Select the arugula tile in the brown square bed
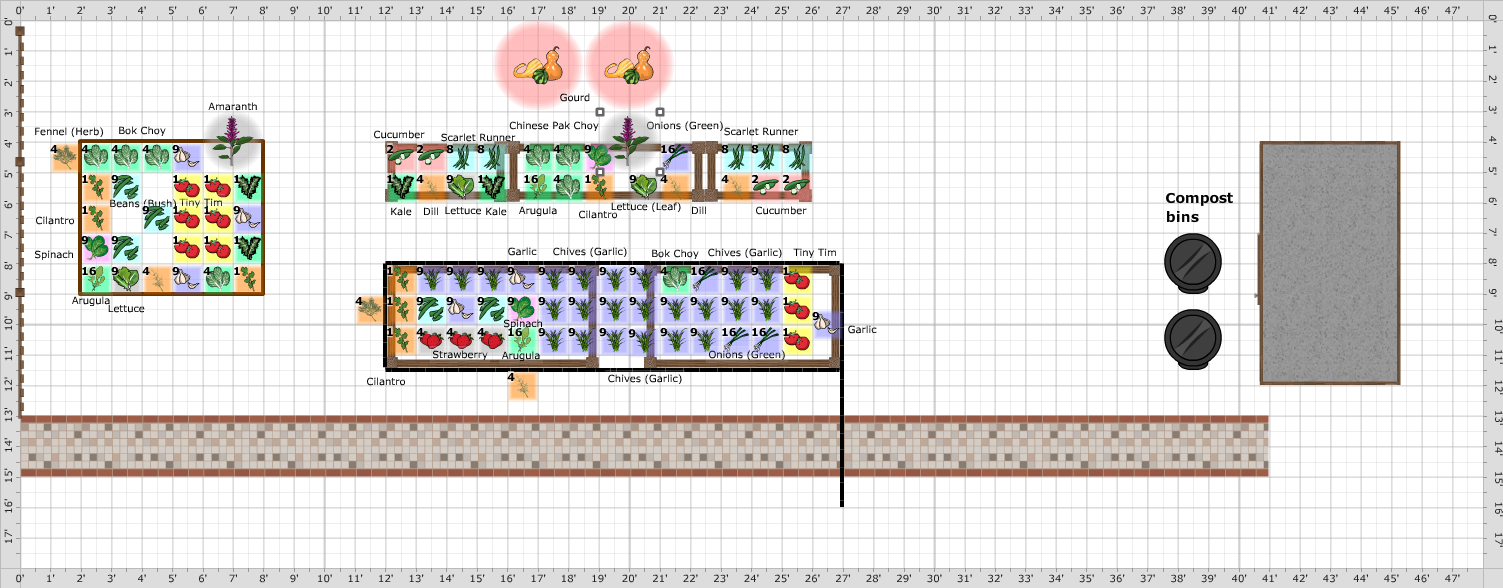The height and width of the screenshot is (588, 1503). [x=96, y=278]
